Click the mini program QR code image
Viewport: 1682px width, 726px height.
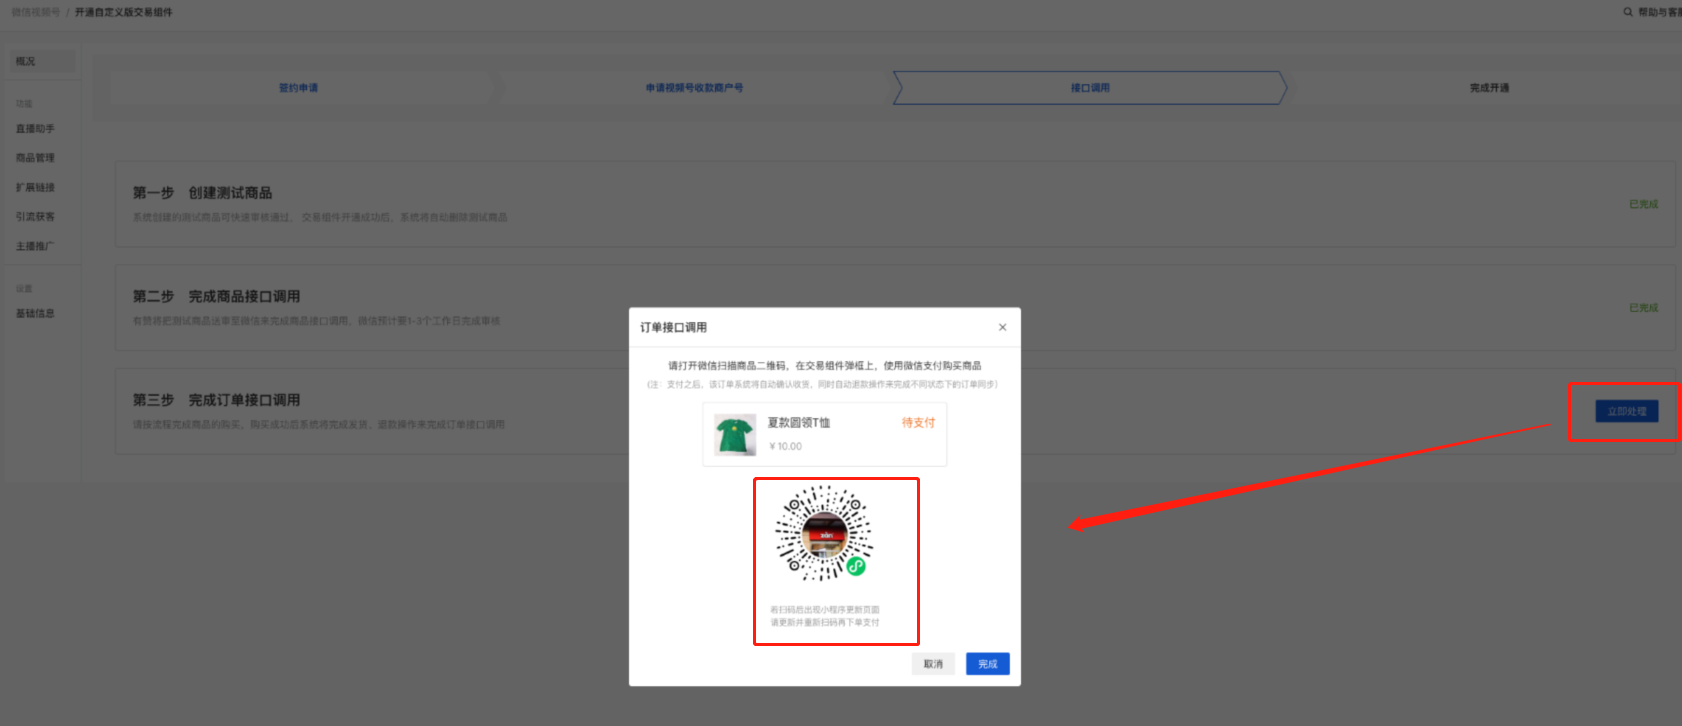click(825, 533)
